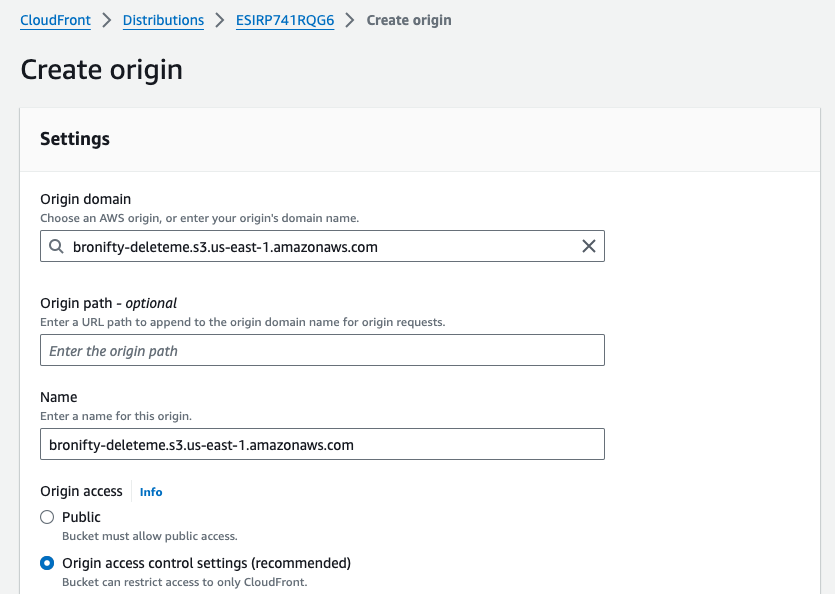This screenshot has width=835, height=594.
Task: Click the empty Origin path input field
Action: point(322,350)
